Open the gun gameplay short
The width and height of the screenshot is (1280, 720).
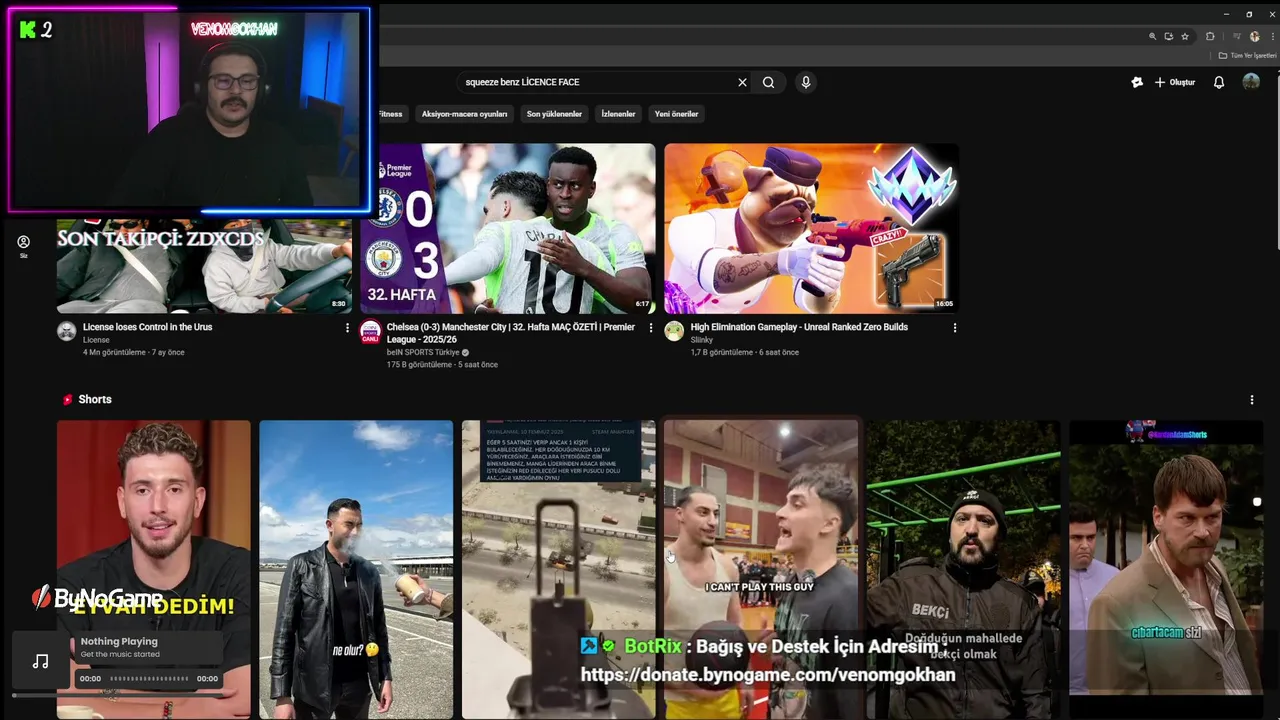pyautogui.click(x=558, y=569)
